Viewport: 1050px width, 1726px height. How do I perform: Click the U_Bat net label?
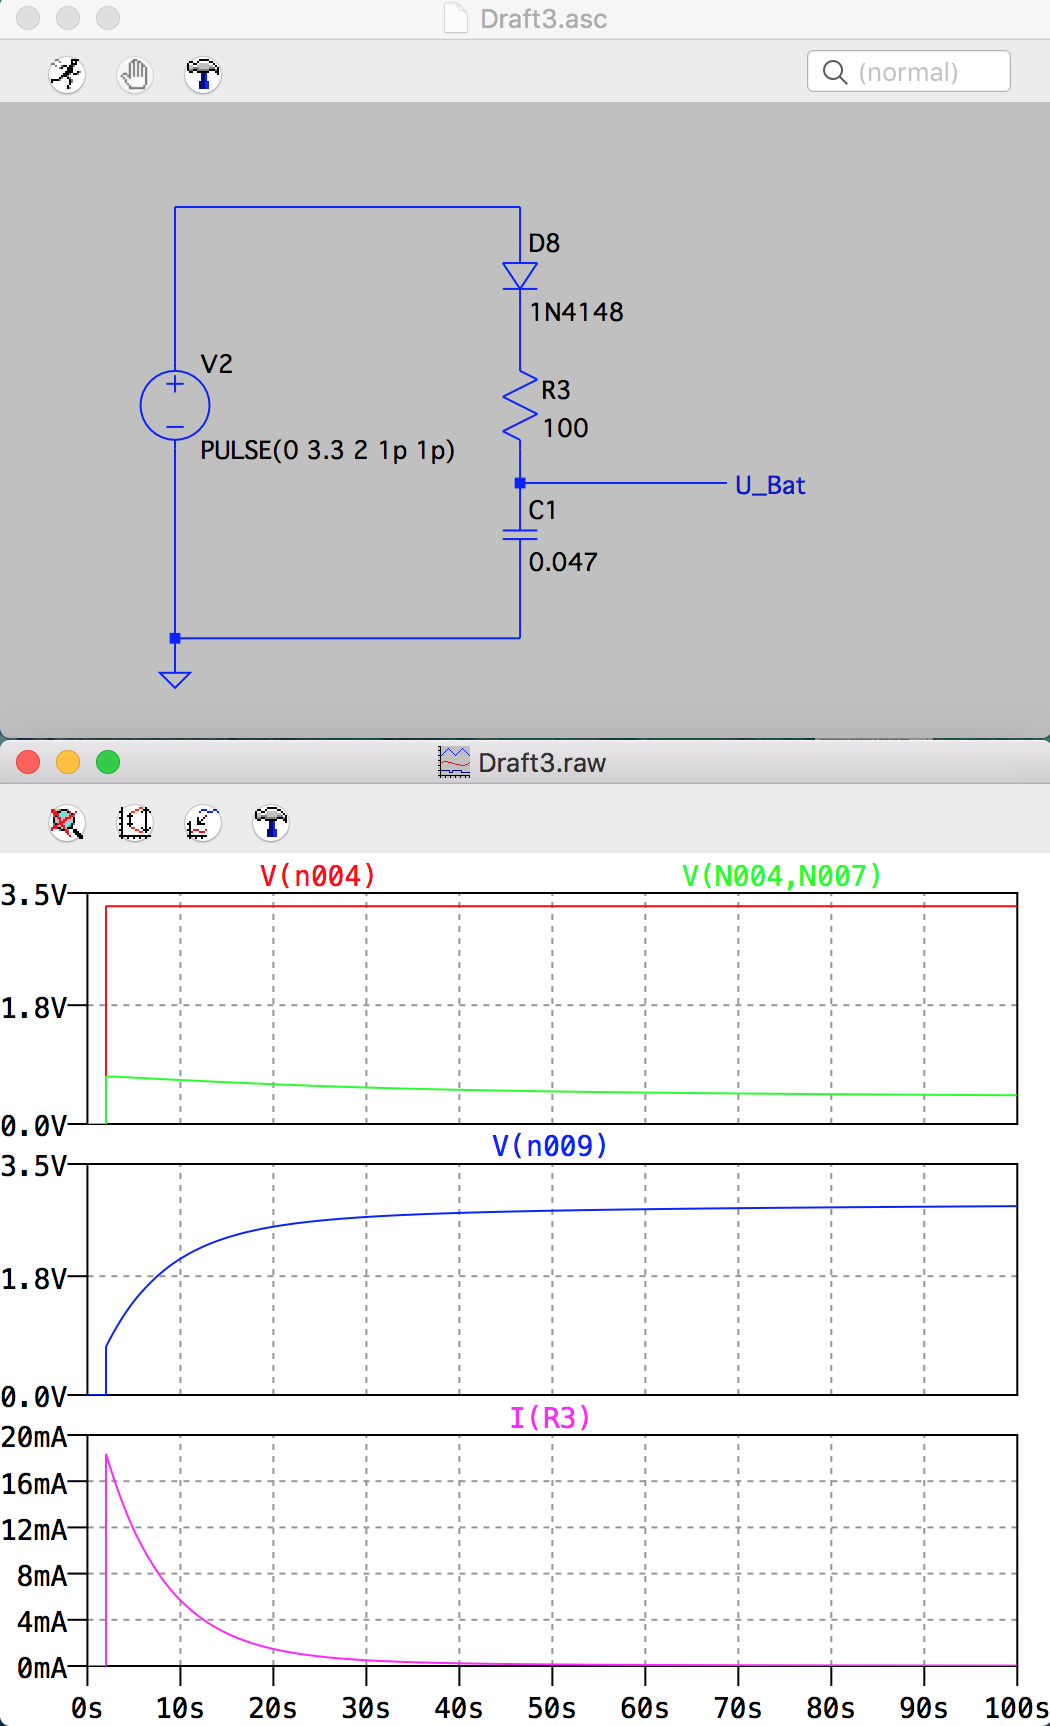770,486
